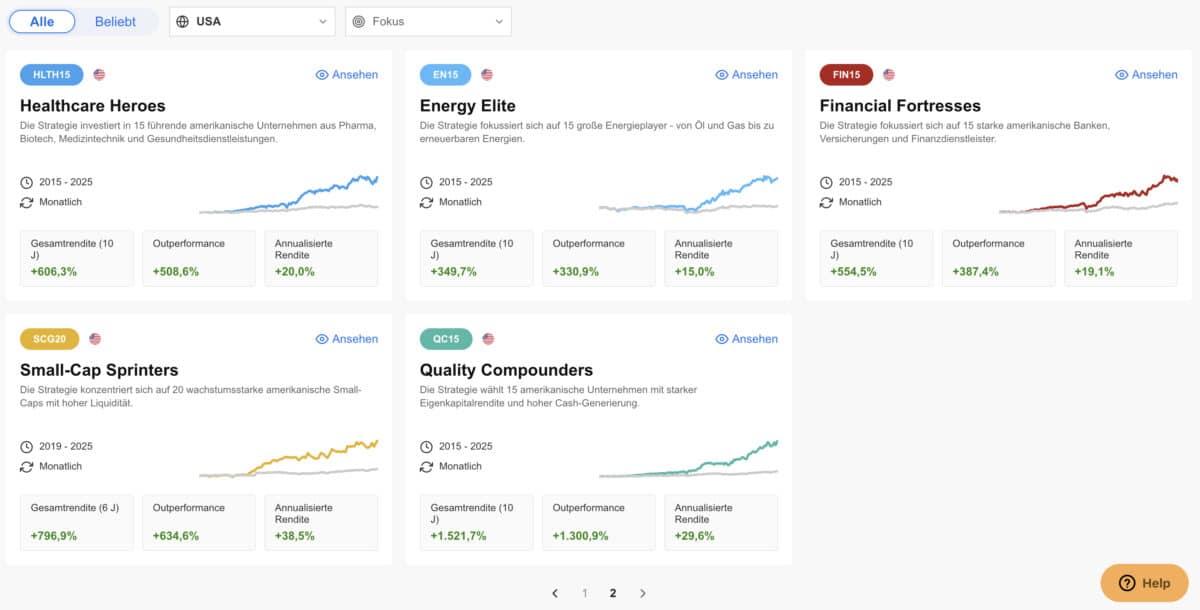The image size is (1200, 610).
Task: Open the Fokus dropdown
Action: (x=428, y=21)
